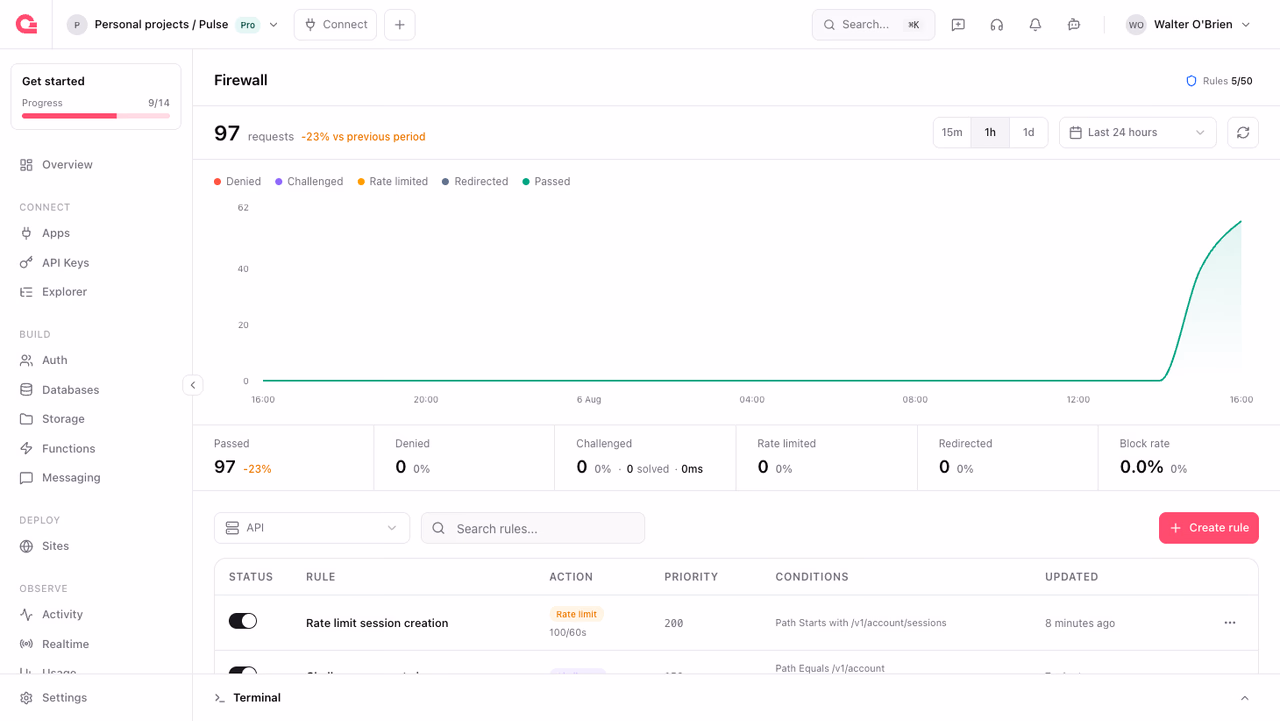The height and width of the screenshot is (721, 1280).
Task: Open the assistant bot icon
Action: click(1074, 24)
